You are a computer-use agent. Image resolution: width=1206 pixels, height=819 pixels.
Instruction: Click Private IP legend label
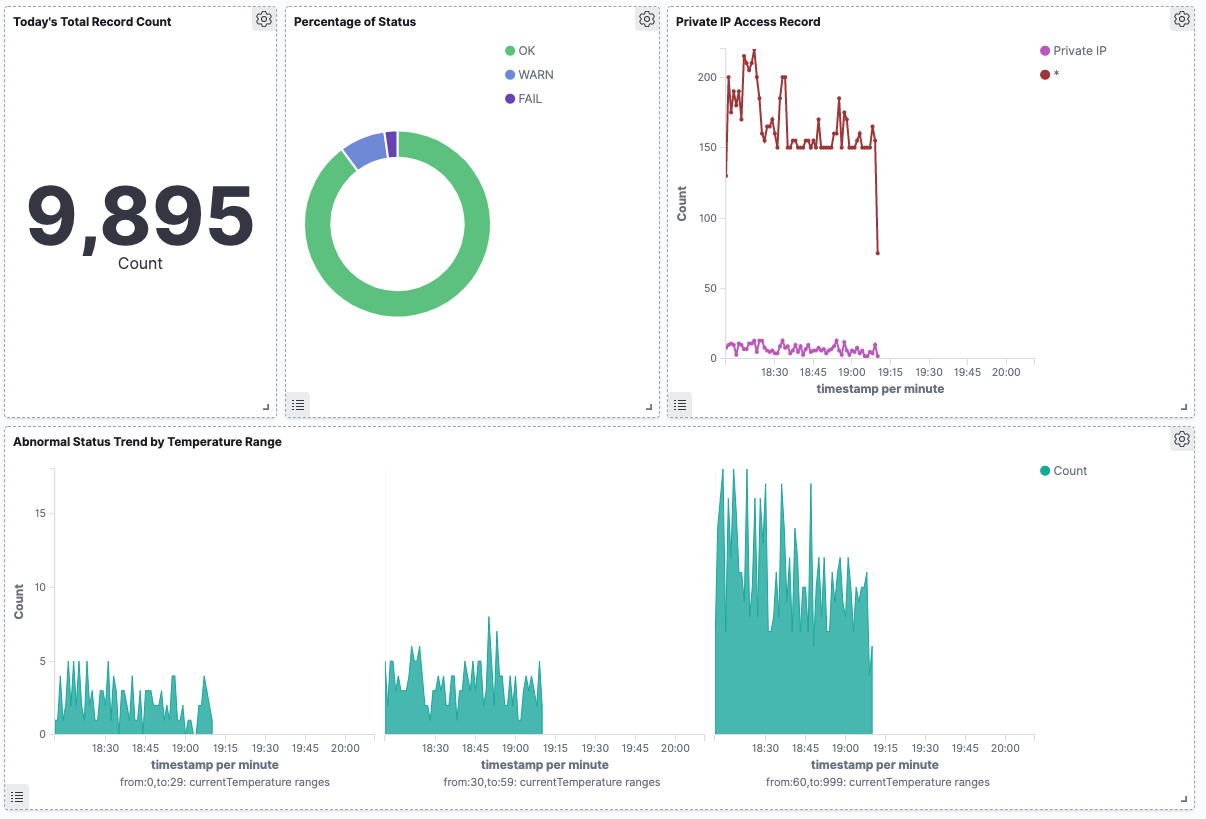click(x=1080, y=51)
